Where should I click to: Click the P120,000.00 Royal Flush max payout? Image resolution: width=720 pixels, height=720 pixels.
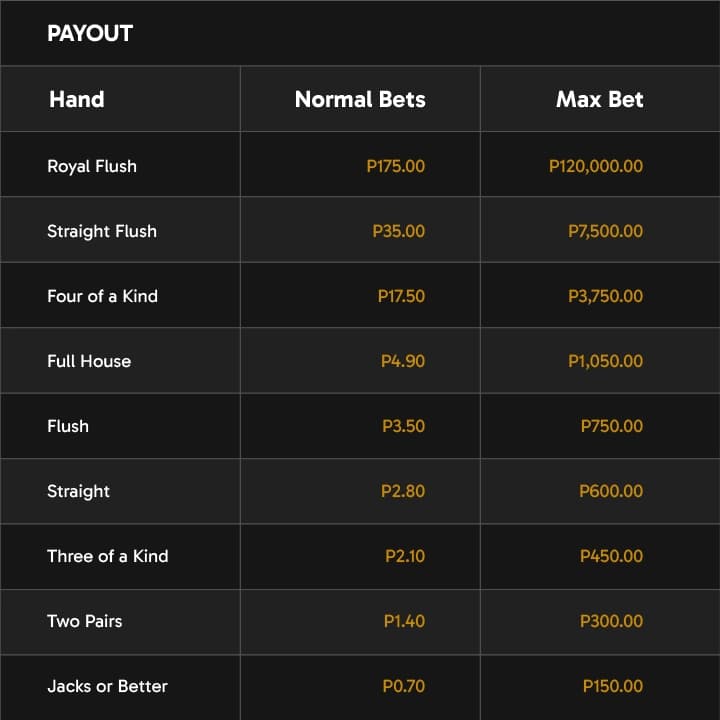tap(596, 166)
